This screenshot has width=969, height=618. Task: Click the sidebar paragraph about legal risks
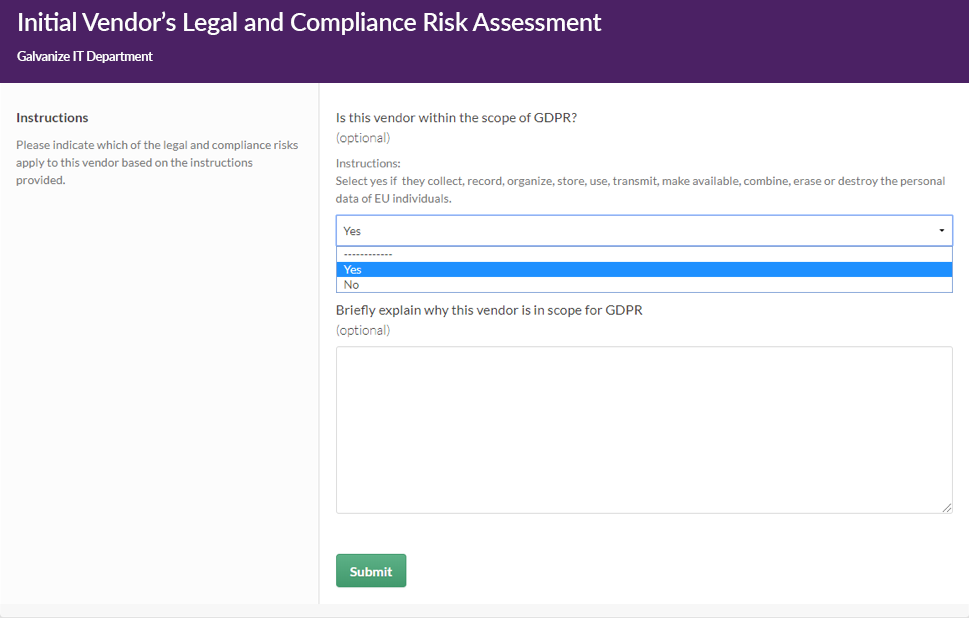[x=157, y=163]
